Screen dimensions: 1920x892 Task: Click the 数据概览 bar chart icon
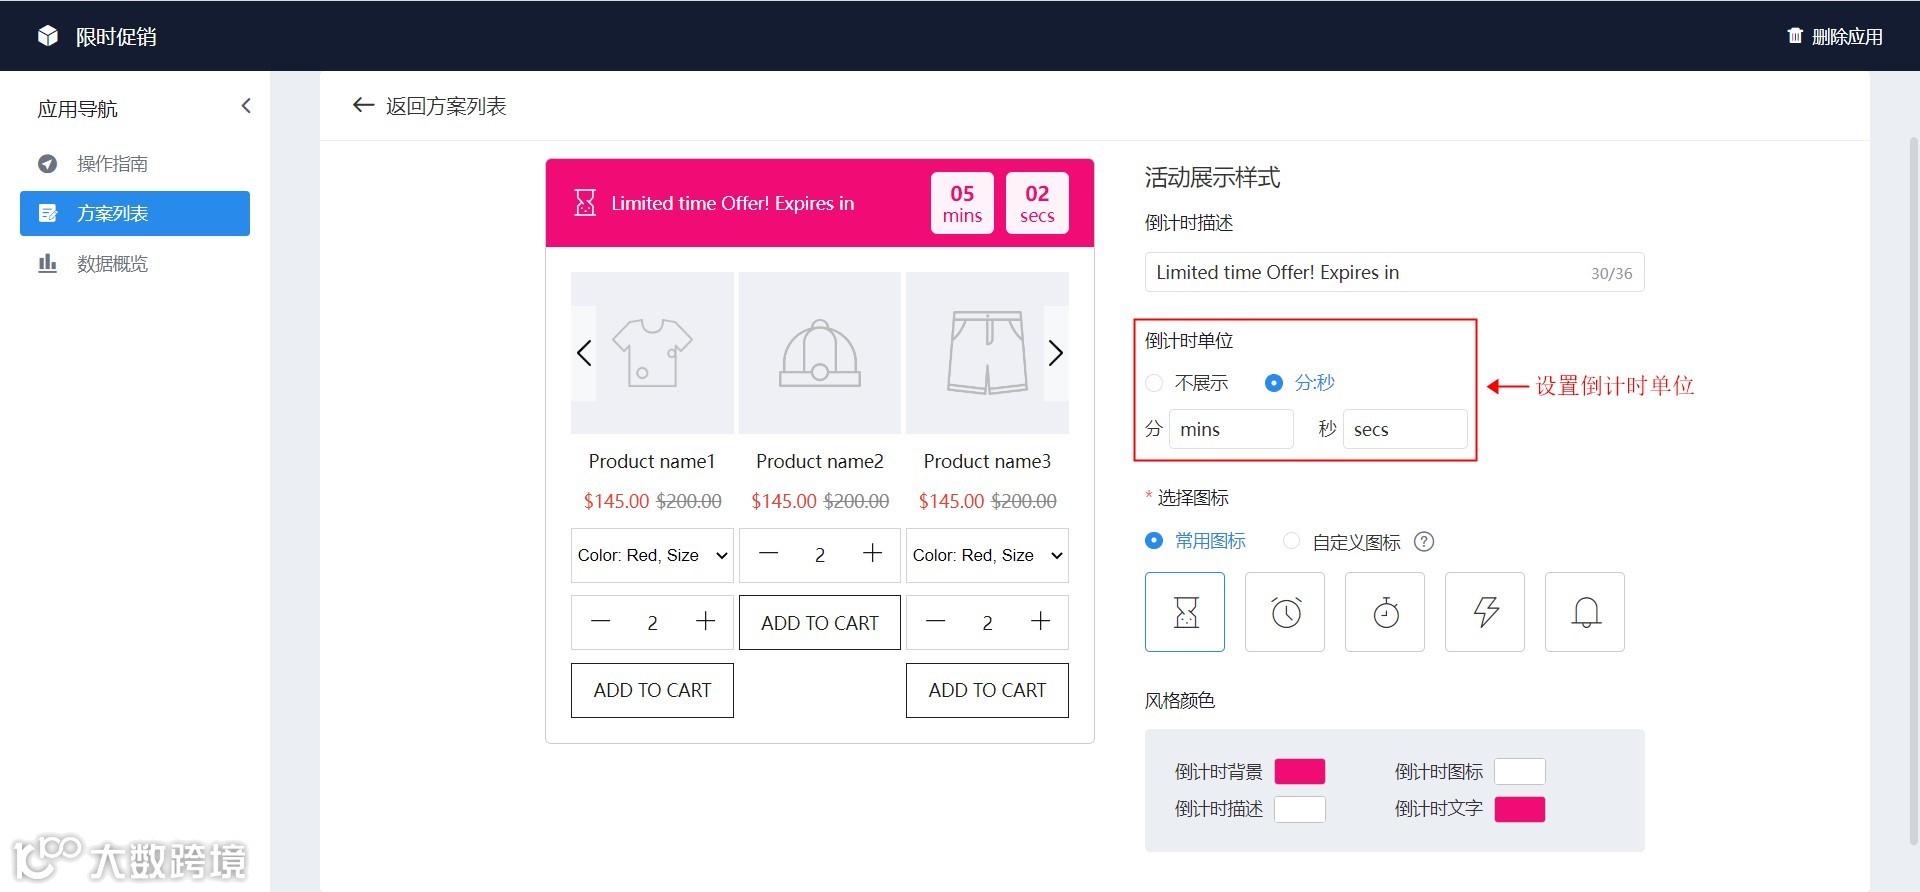point(47,263)
